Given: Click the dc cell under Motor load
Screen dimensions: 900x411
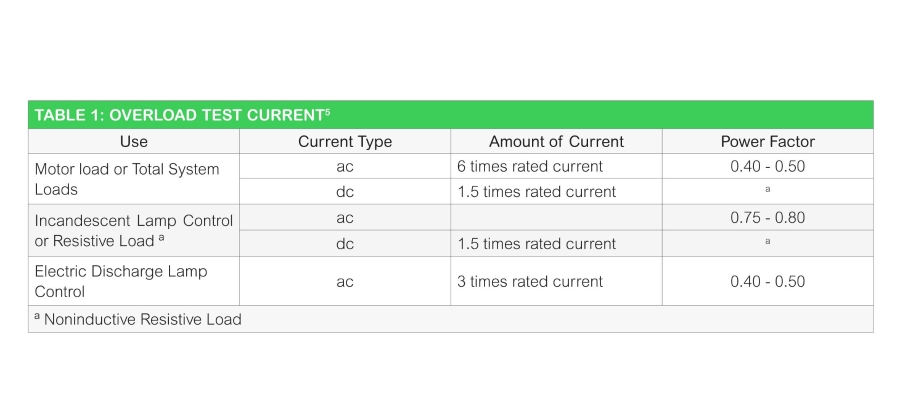Looking at the screenshot, I should 345,192.
